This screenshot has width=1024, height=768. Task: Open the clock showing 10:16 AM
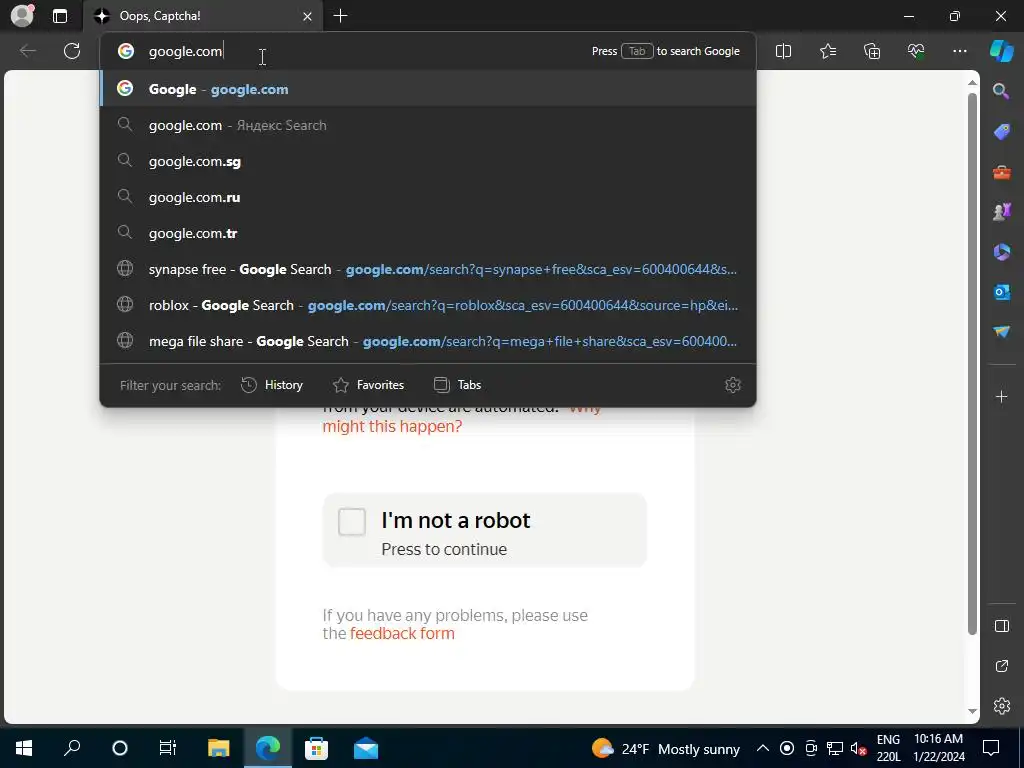click(x=938, y=748)
